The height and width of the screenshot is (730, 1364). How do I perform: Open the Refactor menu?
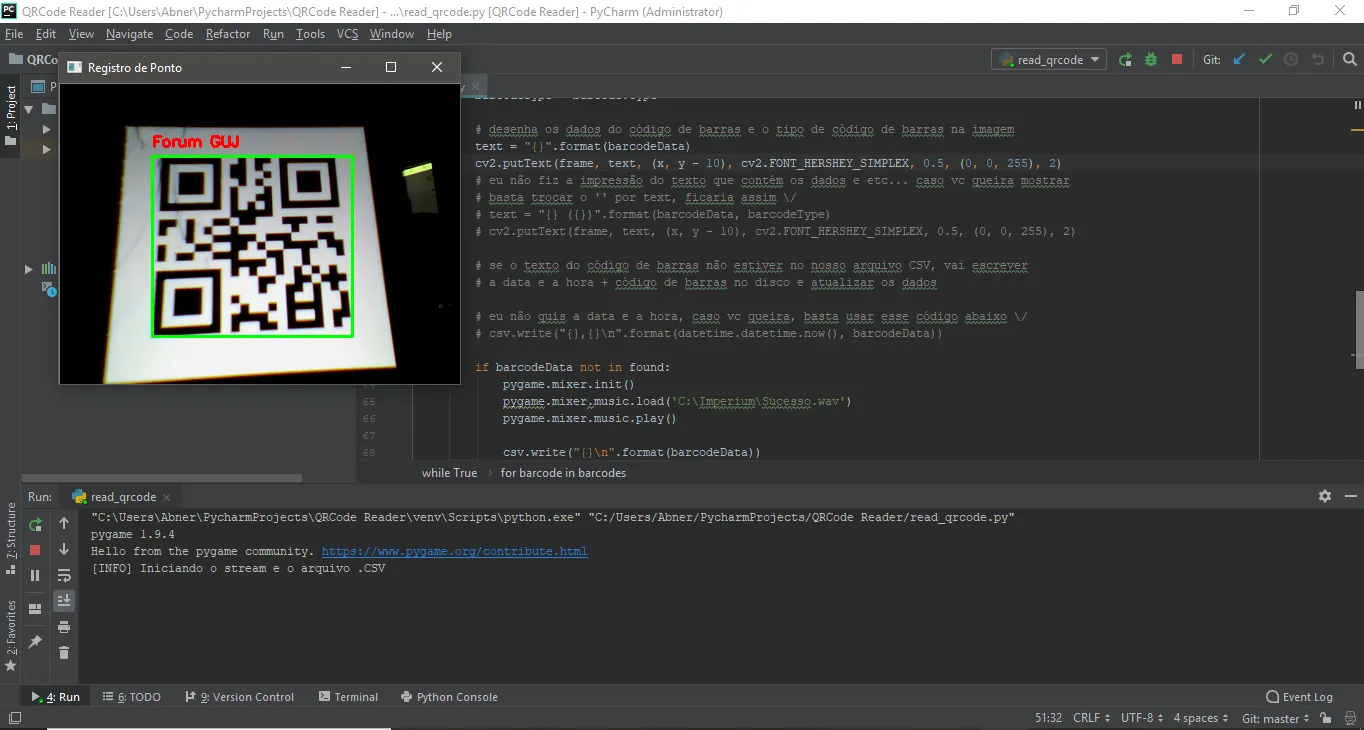(228, 34)
